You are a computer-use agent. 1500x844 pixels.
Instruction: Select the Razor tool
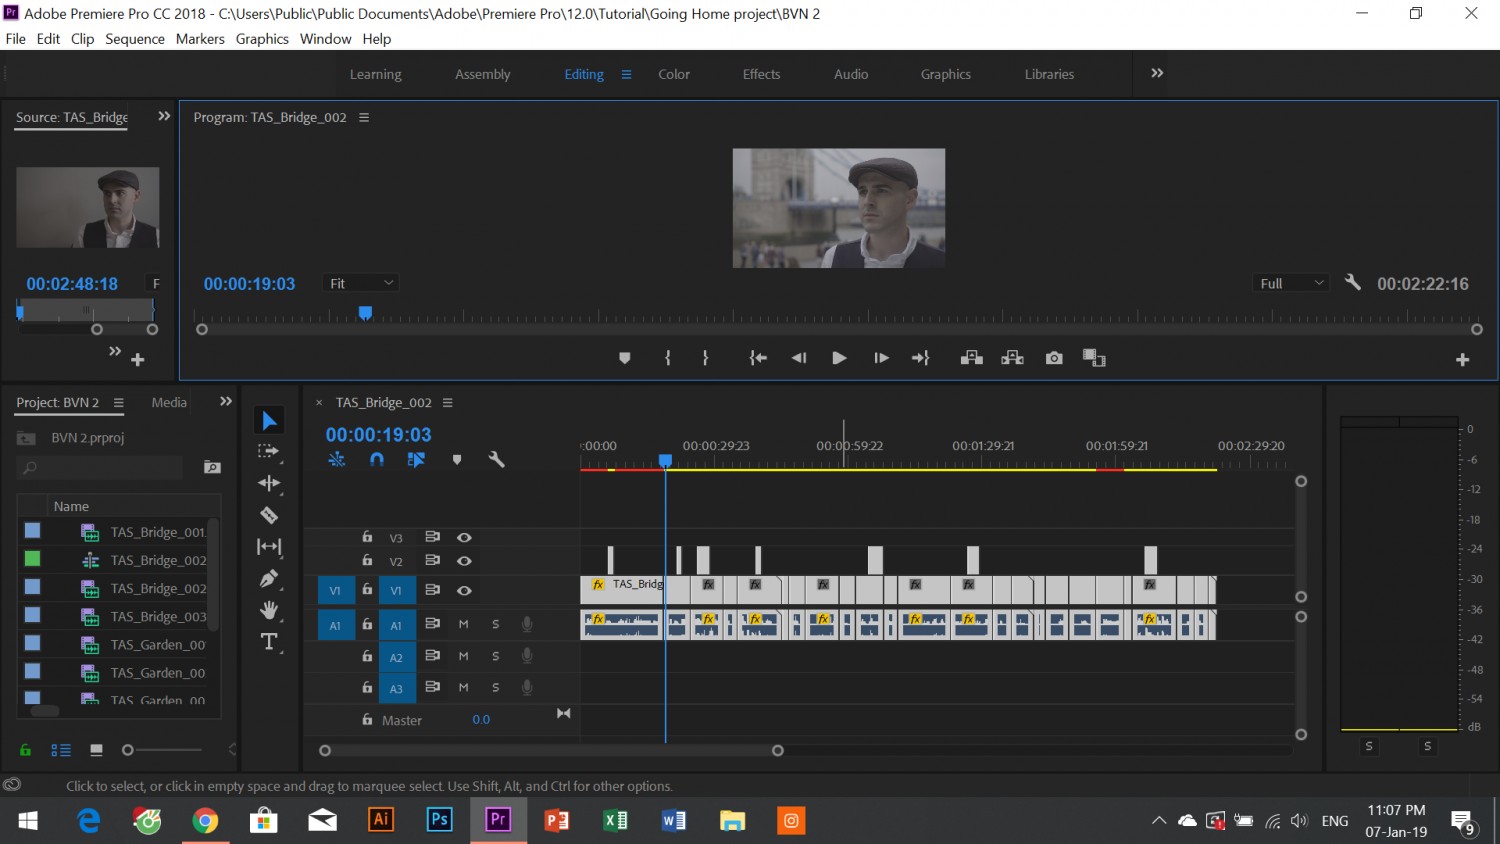pos(269,515)
